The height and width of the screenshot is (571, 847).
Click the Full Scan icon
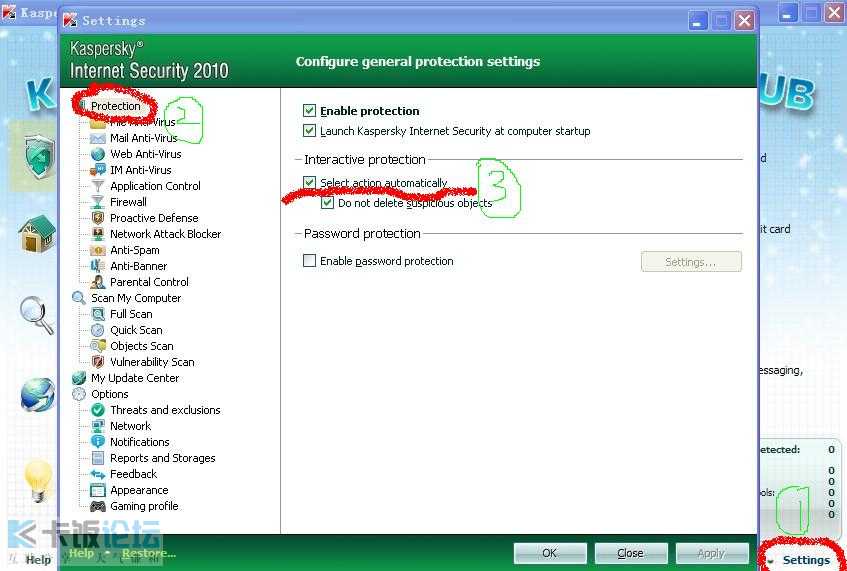[x=98, y=314]
